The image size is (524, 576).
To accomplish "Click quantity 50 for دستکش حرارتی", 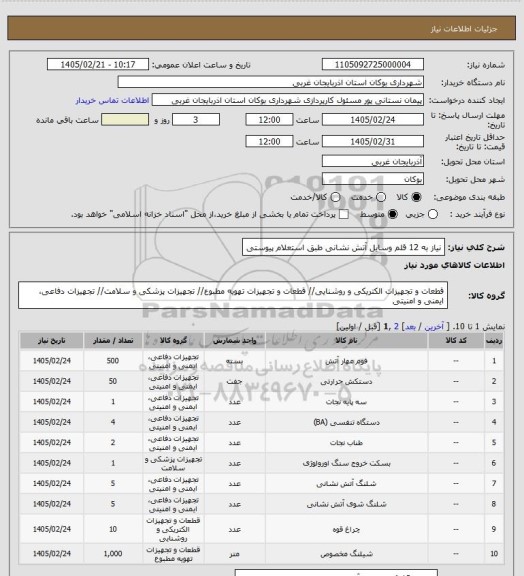I will [113, 382].
